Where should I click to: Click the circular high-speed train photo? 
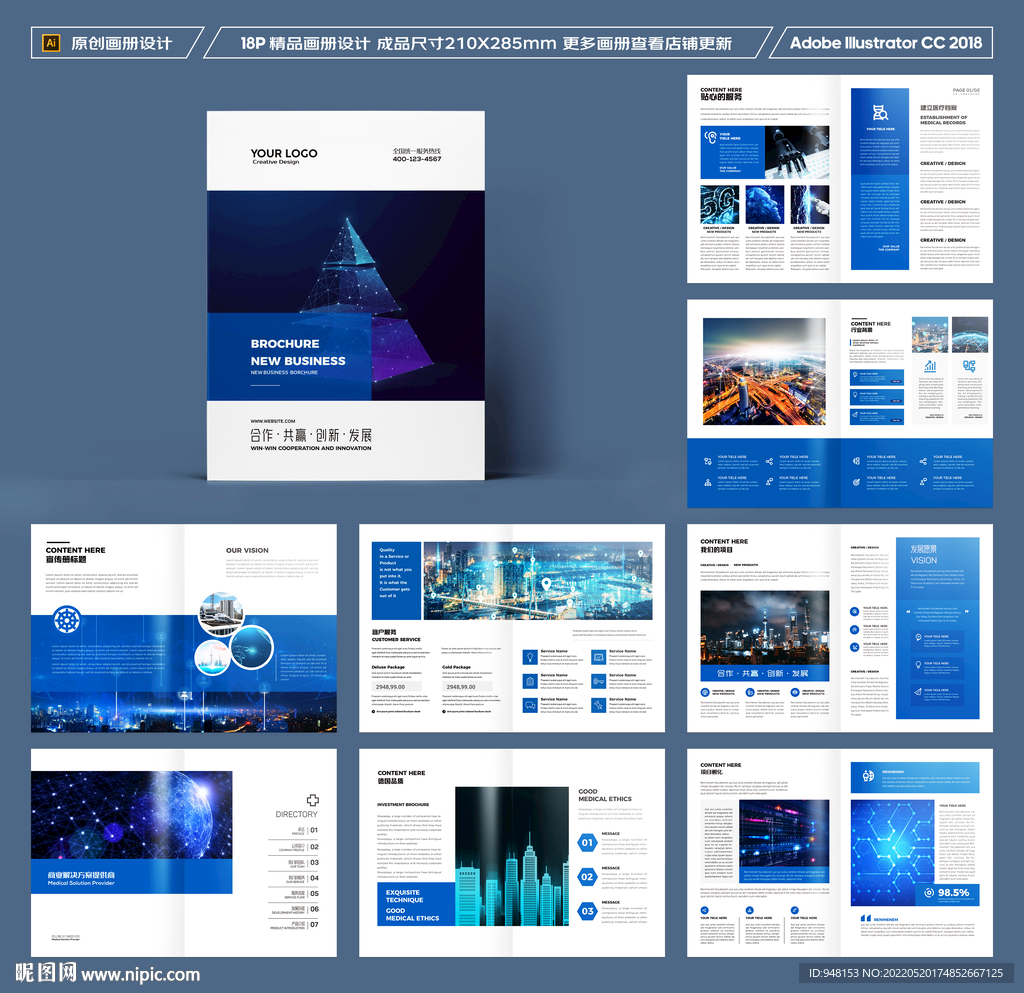[x=221, y=614]
